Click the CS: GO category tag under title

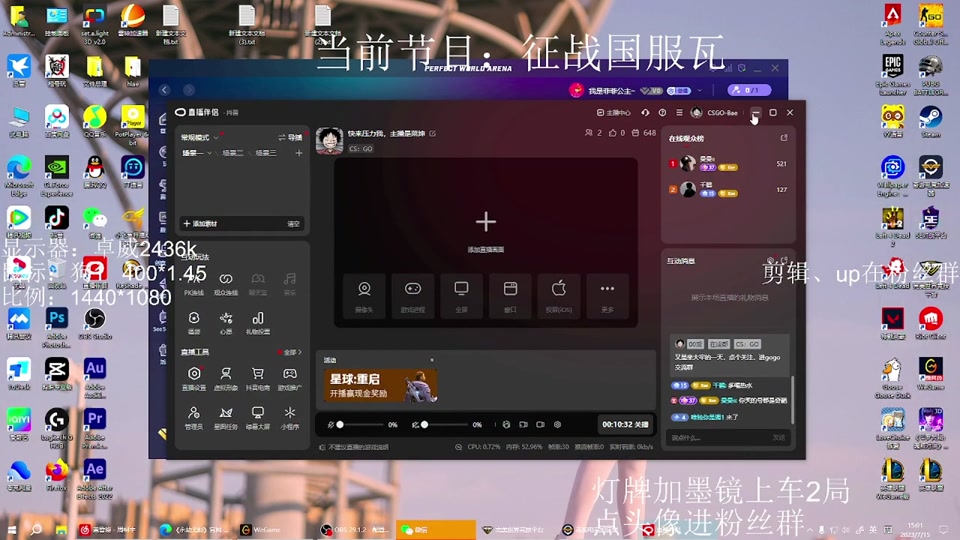pyautogui.click(x=361, y=149)
